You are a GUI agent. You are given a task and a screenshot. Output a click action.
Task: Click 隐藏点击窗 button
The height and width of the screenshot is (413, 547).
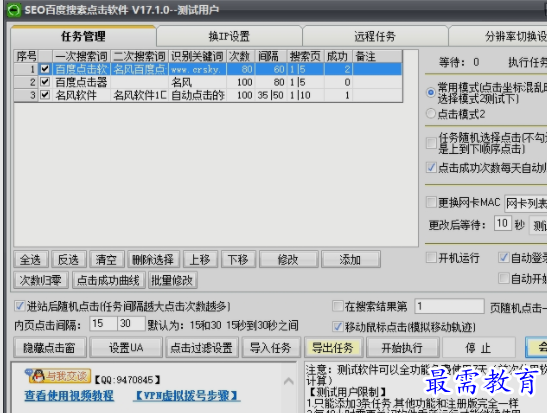click(50, 347)
